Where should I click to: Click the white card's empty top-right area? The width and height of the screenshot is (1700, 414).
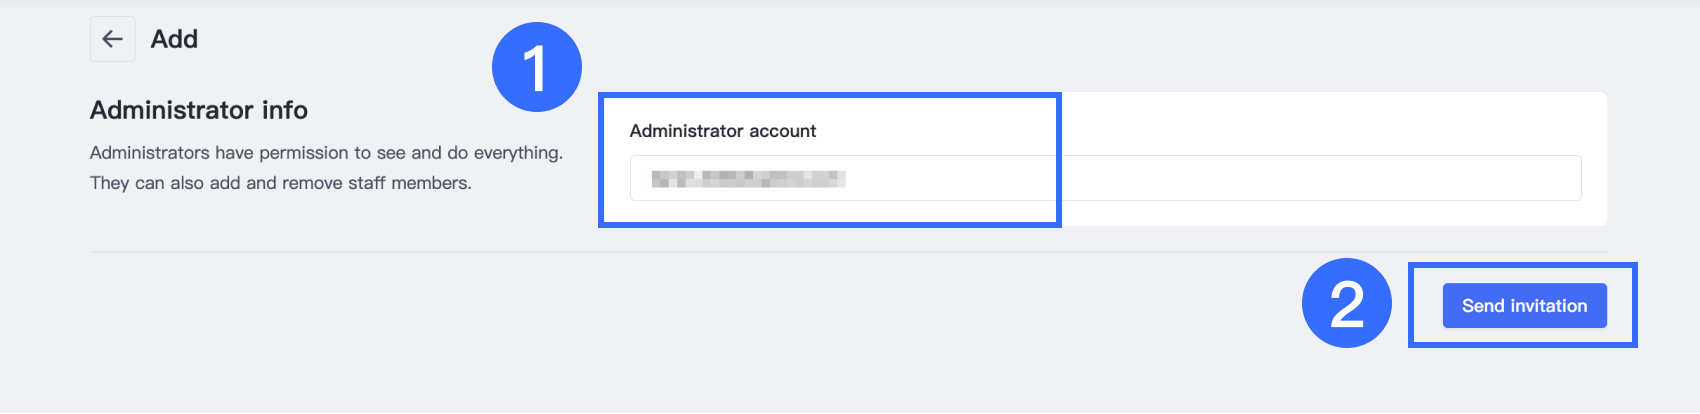pyautogui.click(x=1400, y=120)
